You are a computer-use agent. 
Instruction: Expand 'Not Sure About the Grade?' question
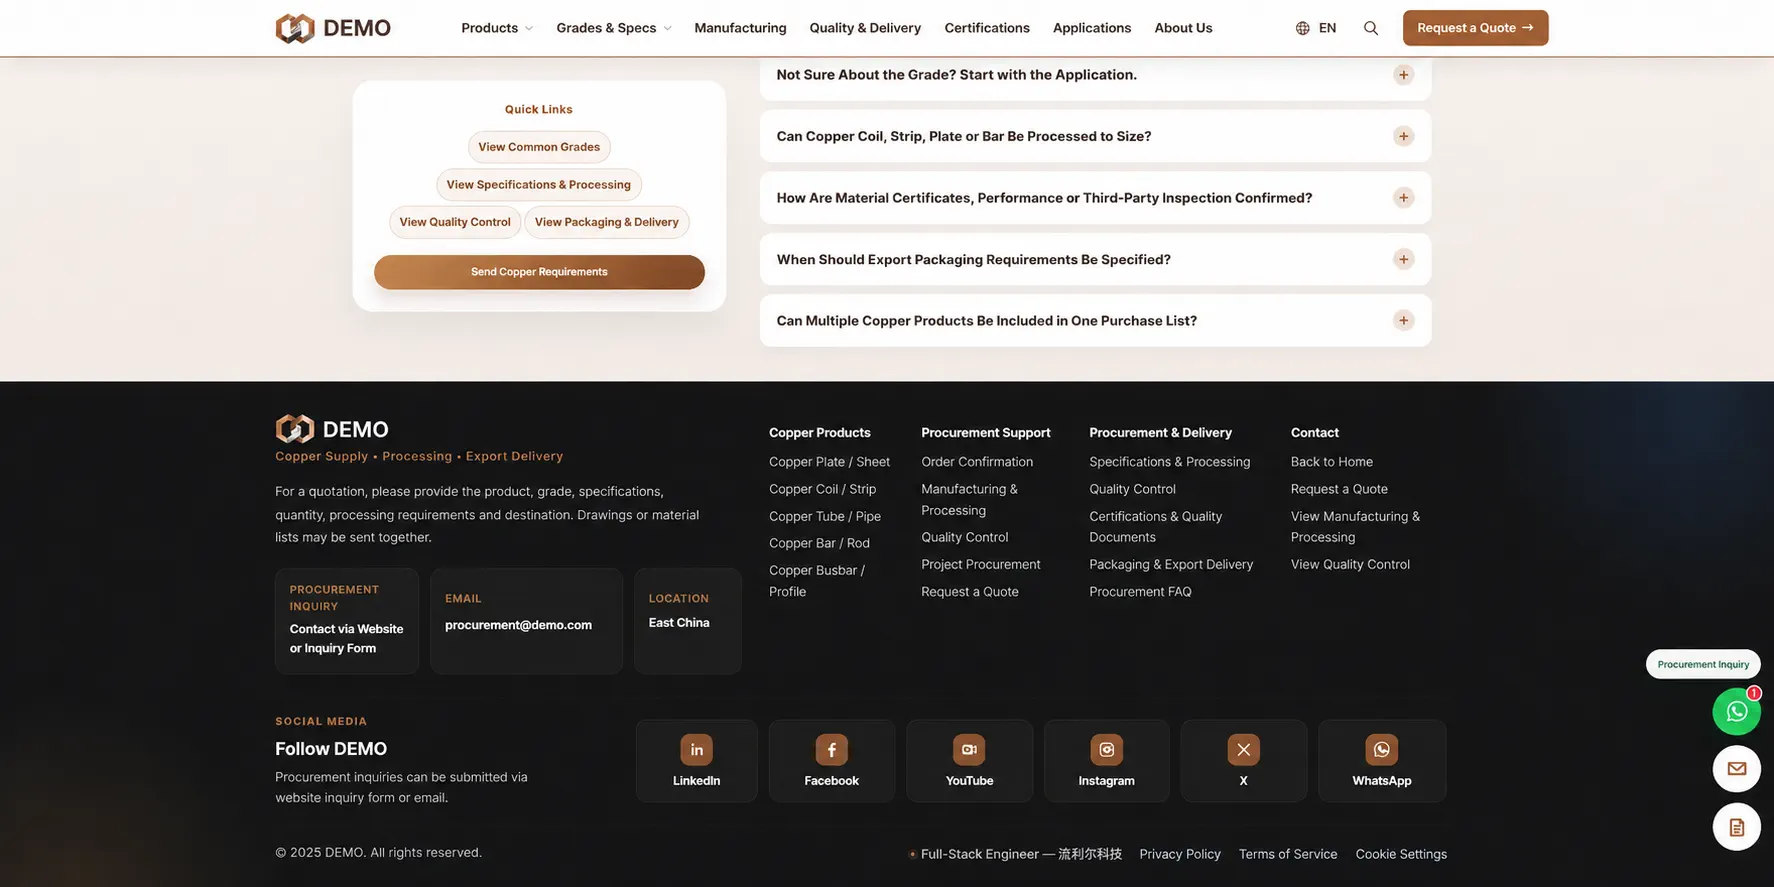tap(1095, 75)
